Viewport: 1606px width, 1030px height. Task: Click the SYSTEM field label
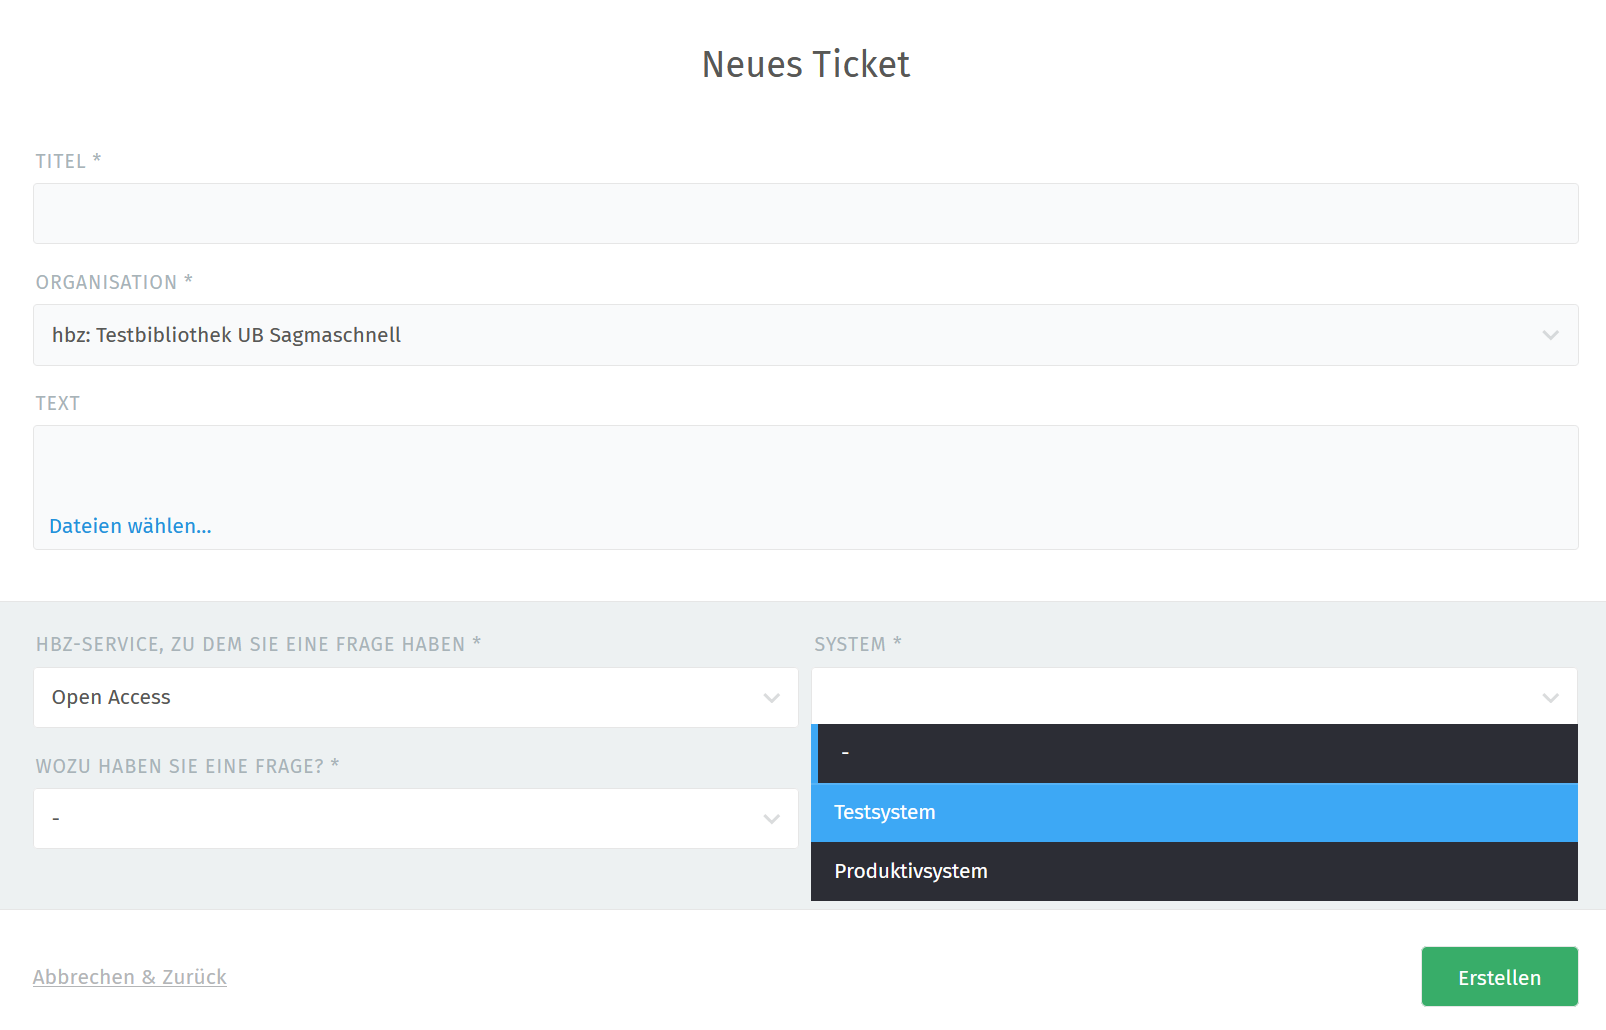[850, 644]
